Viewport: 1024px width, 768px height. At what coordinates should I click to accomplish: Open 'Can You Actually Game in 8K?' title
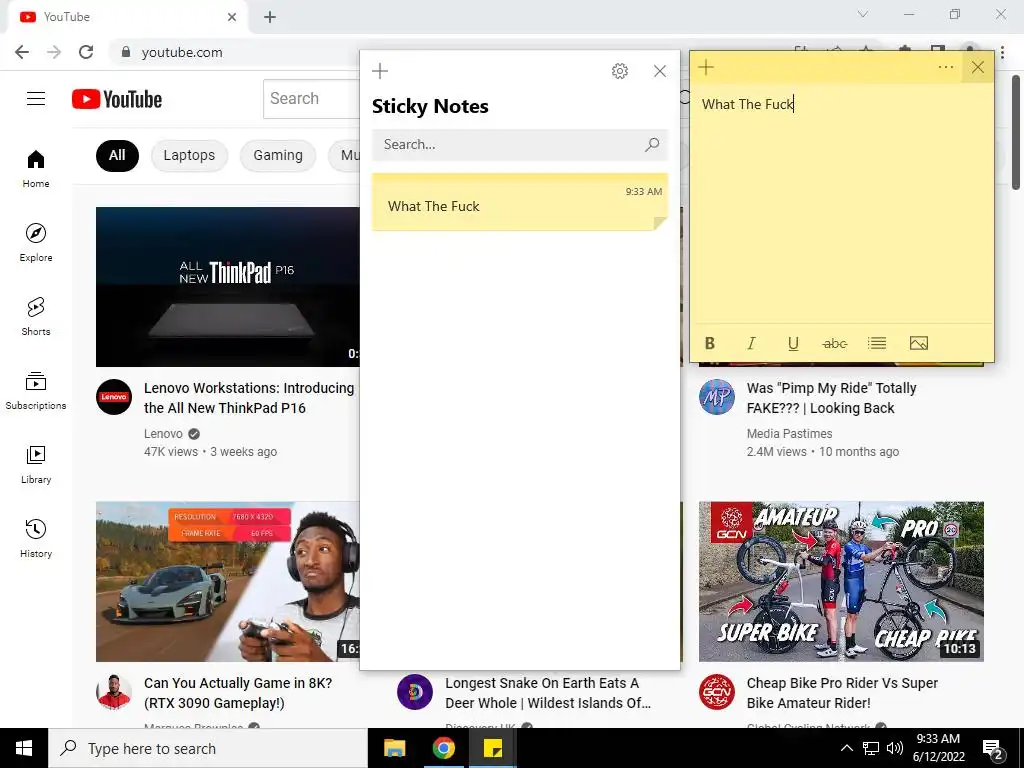(238, 693)
